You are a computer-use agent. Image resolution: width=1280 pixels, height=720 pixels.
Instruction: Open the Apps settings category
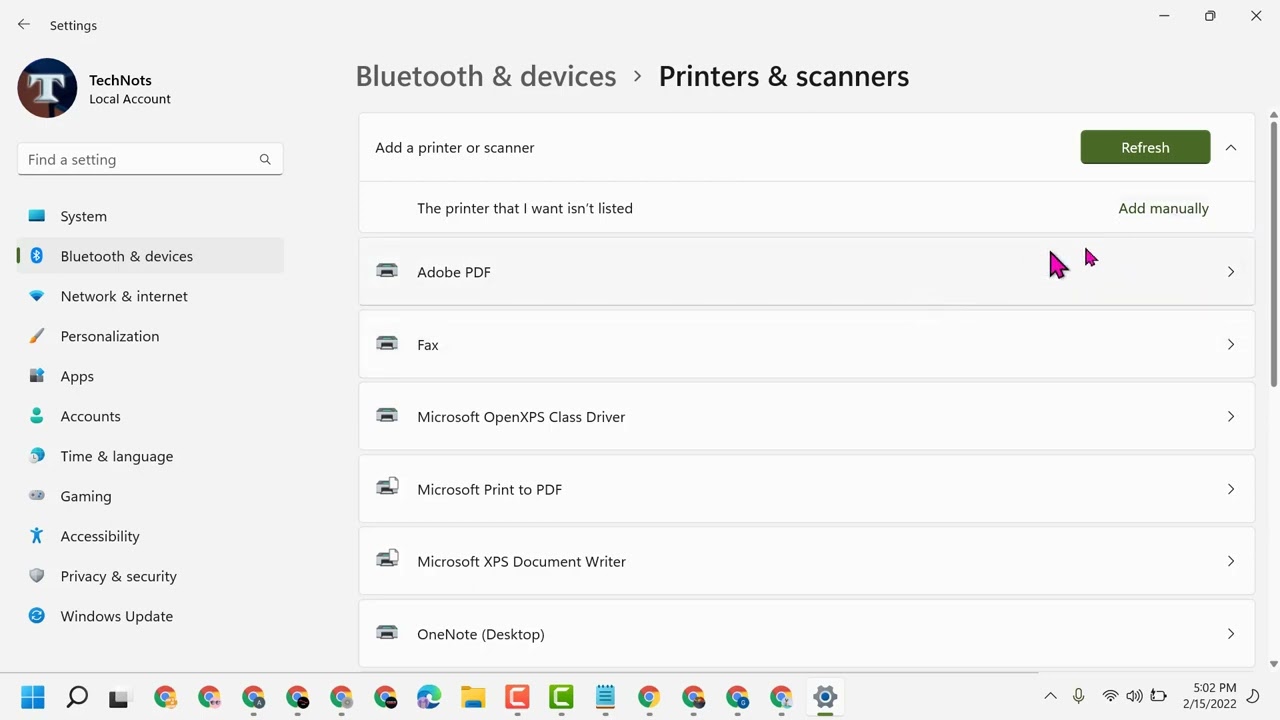click(x=150, y=376)
